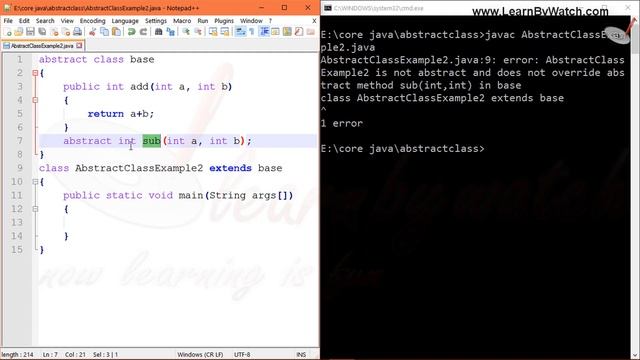Click Windows (CR LF) in status bar
The width and height of the screenshot is (640, 360).
pos(200,355)
